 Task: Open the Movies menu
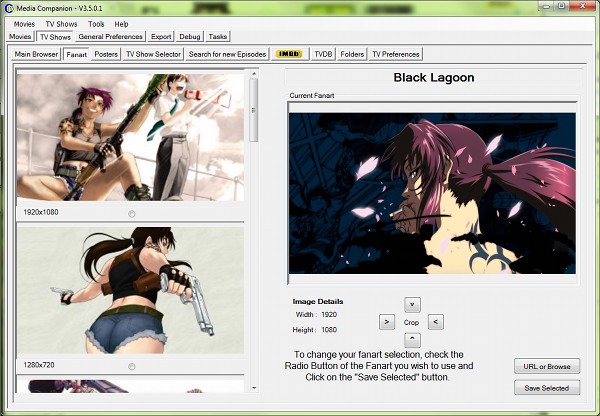pos(24,24)
